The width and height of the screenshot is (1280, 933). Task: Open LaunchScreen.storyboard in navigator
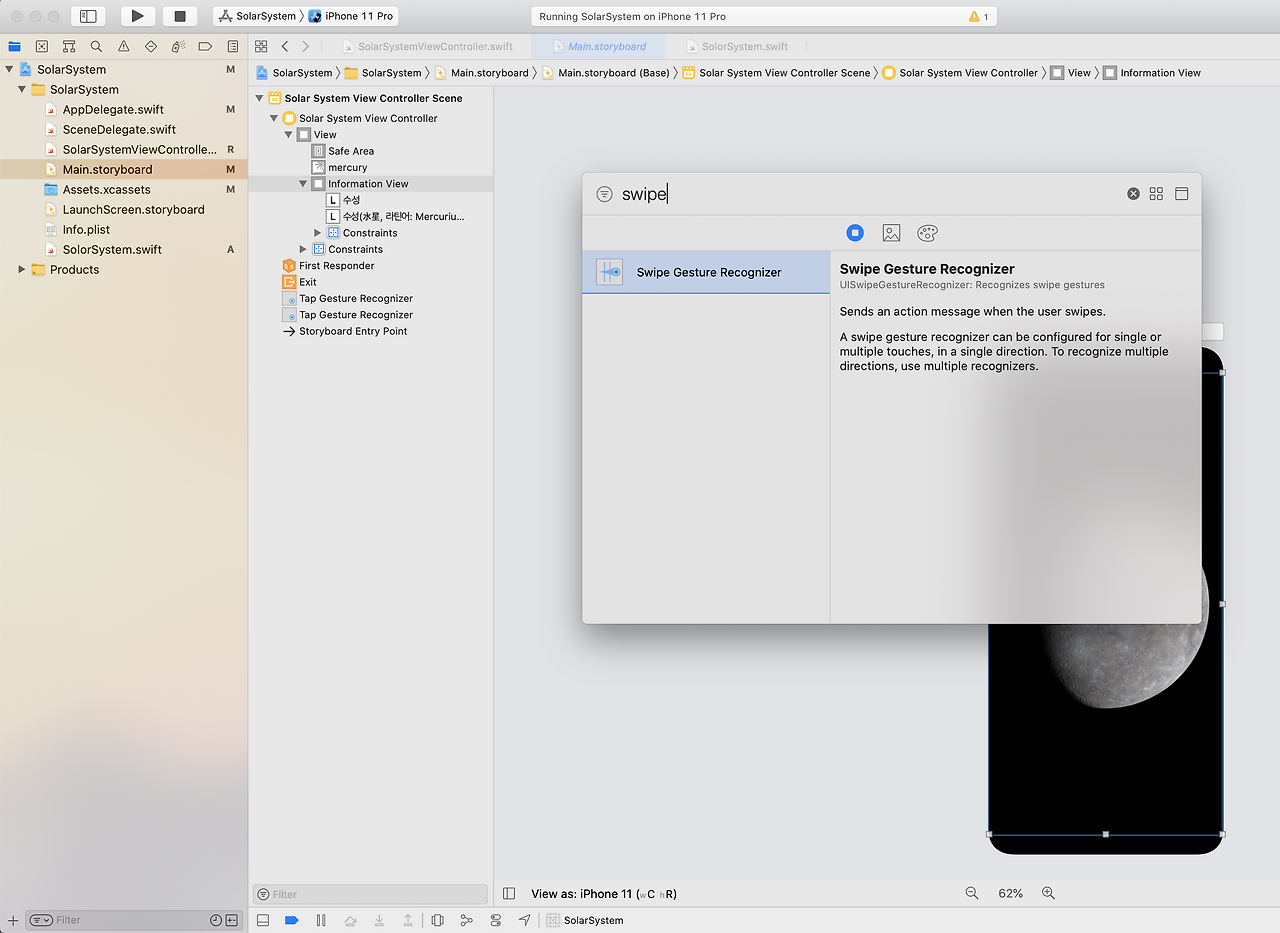[133, 209]
